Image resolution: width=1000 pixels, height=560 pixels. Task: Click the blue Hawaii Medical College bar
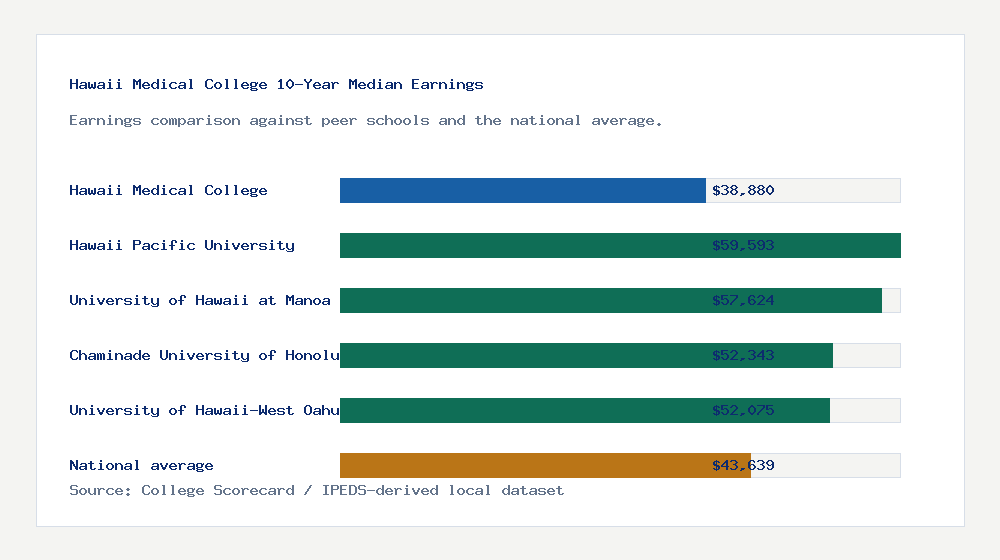(523, 191)
